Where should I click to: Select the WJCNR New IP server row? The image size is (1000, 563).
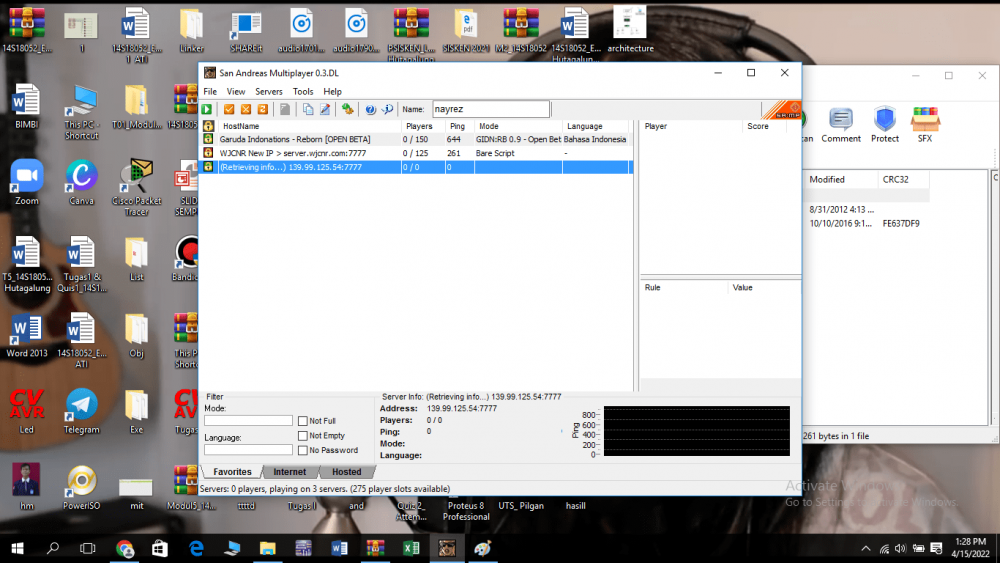tap(416, 153)
